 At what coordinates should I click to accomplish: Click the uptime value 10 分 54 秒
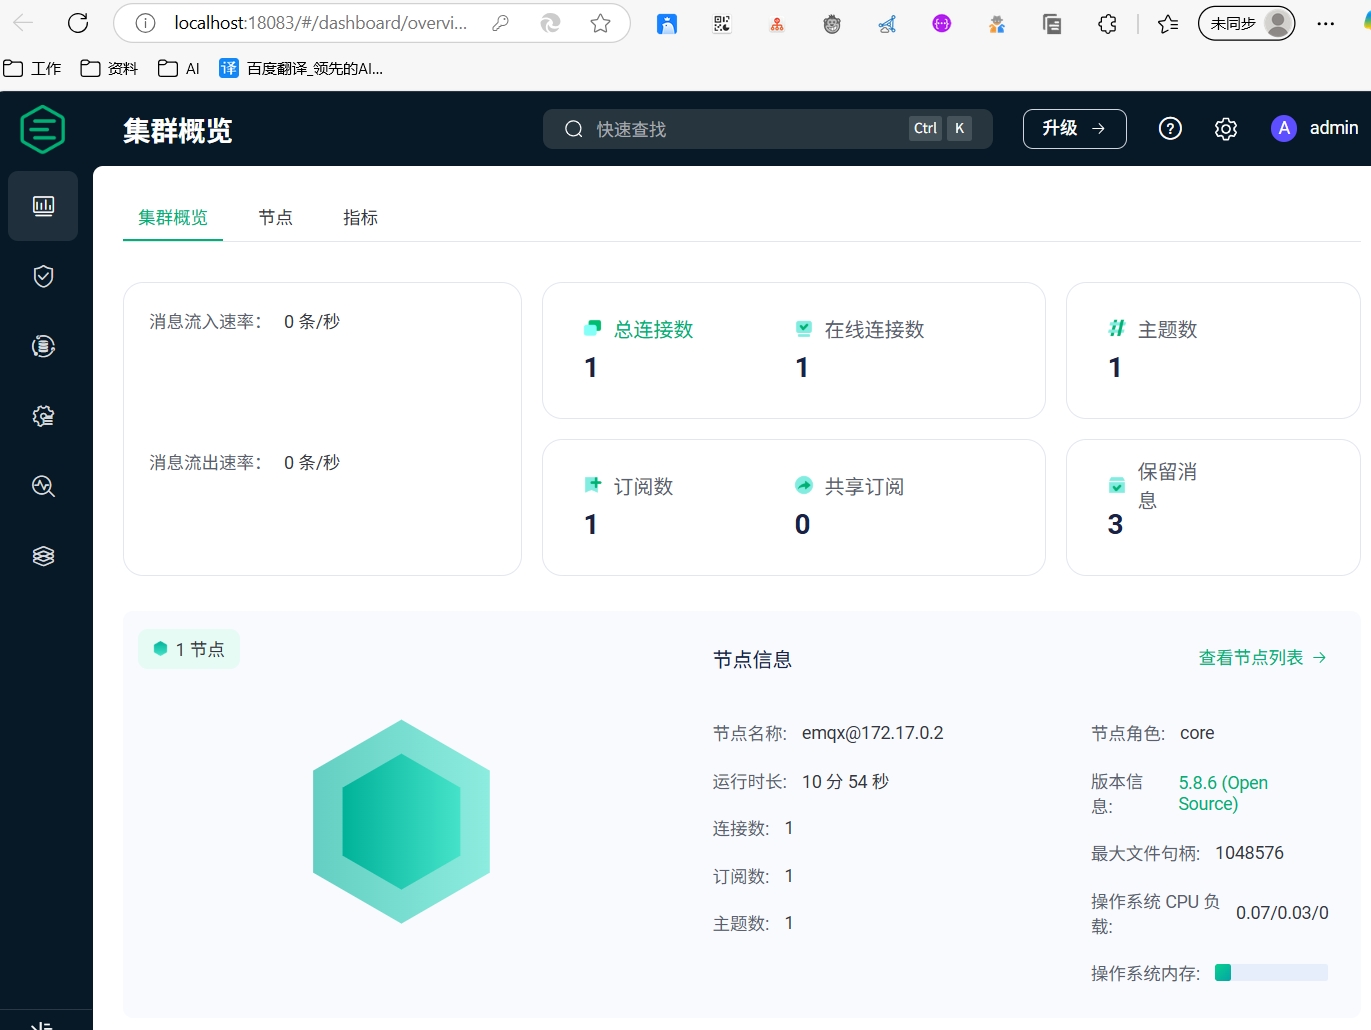(x=845, y=781)
